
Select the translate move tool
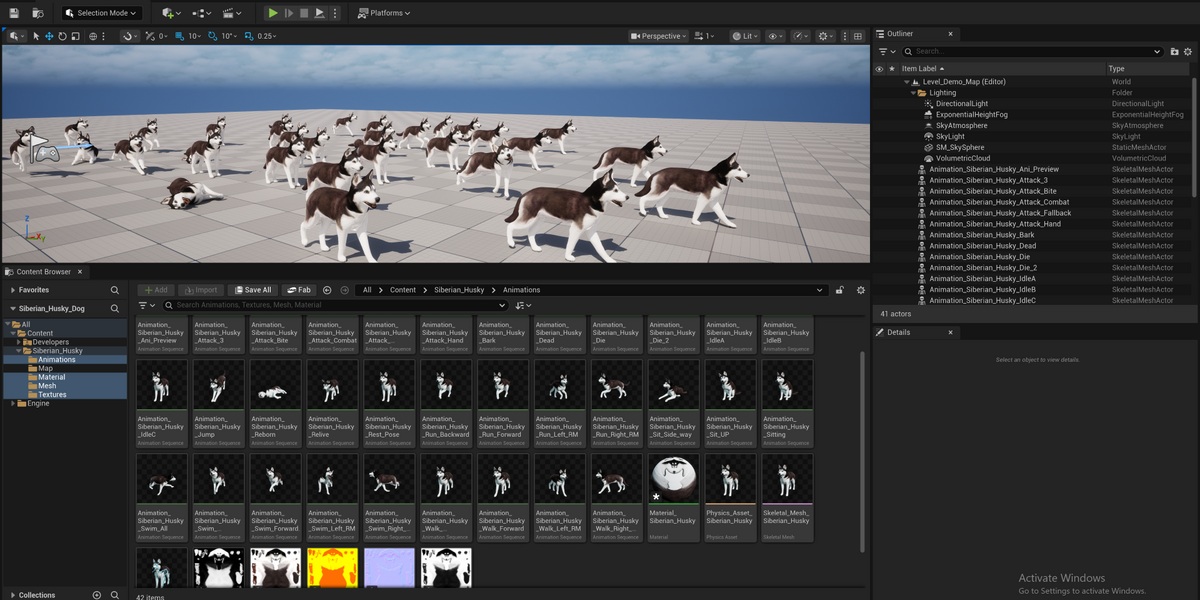[49, 36]
